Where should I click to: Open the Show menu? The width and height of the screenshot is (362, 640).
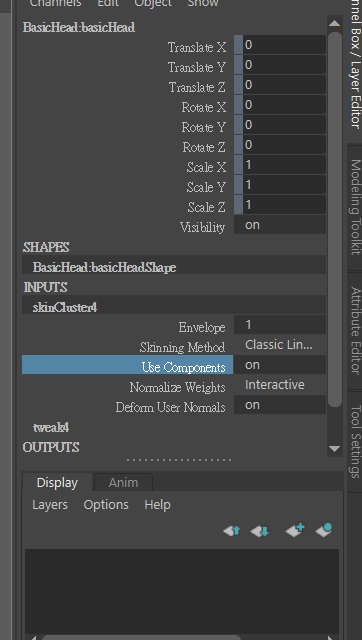[x=203, y=3]
